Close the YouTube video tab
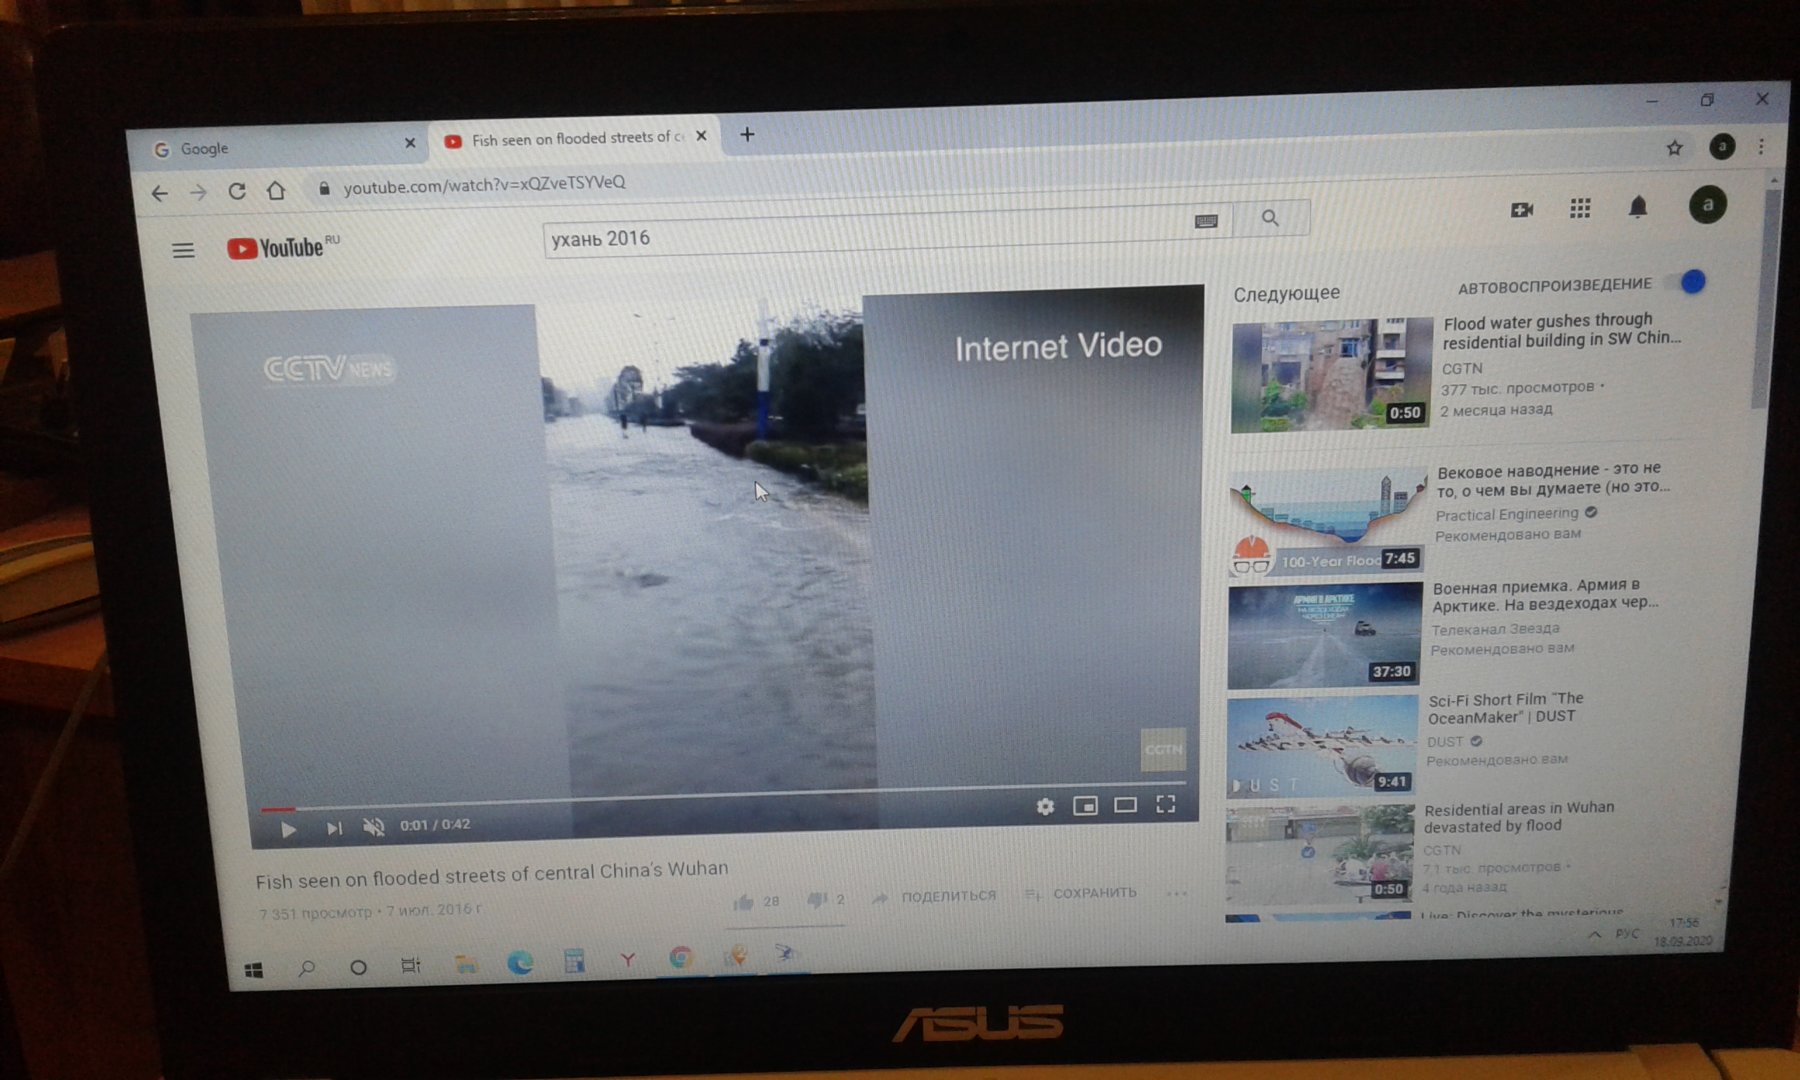This screenshot has width=1800, height=1080. click(x=701, y=135)
